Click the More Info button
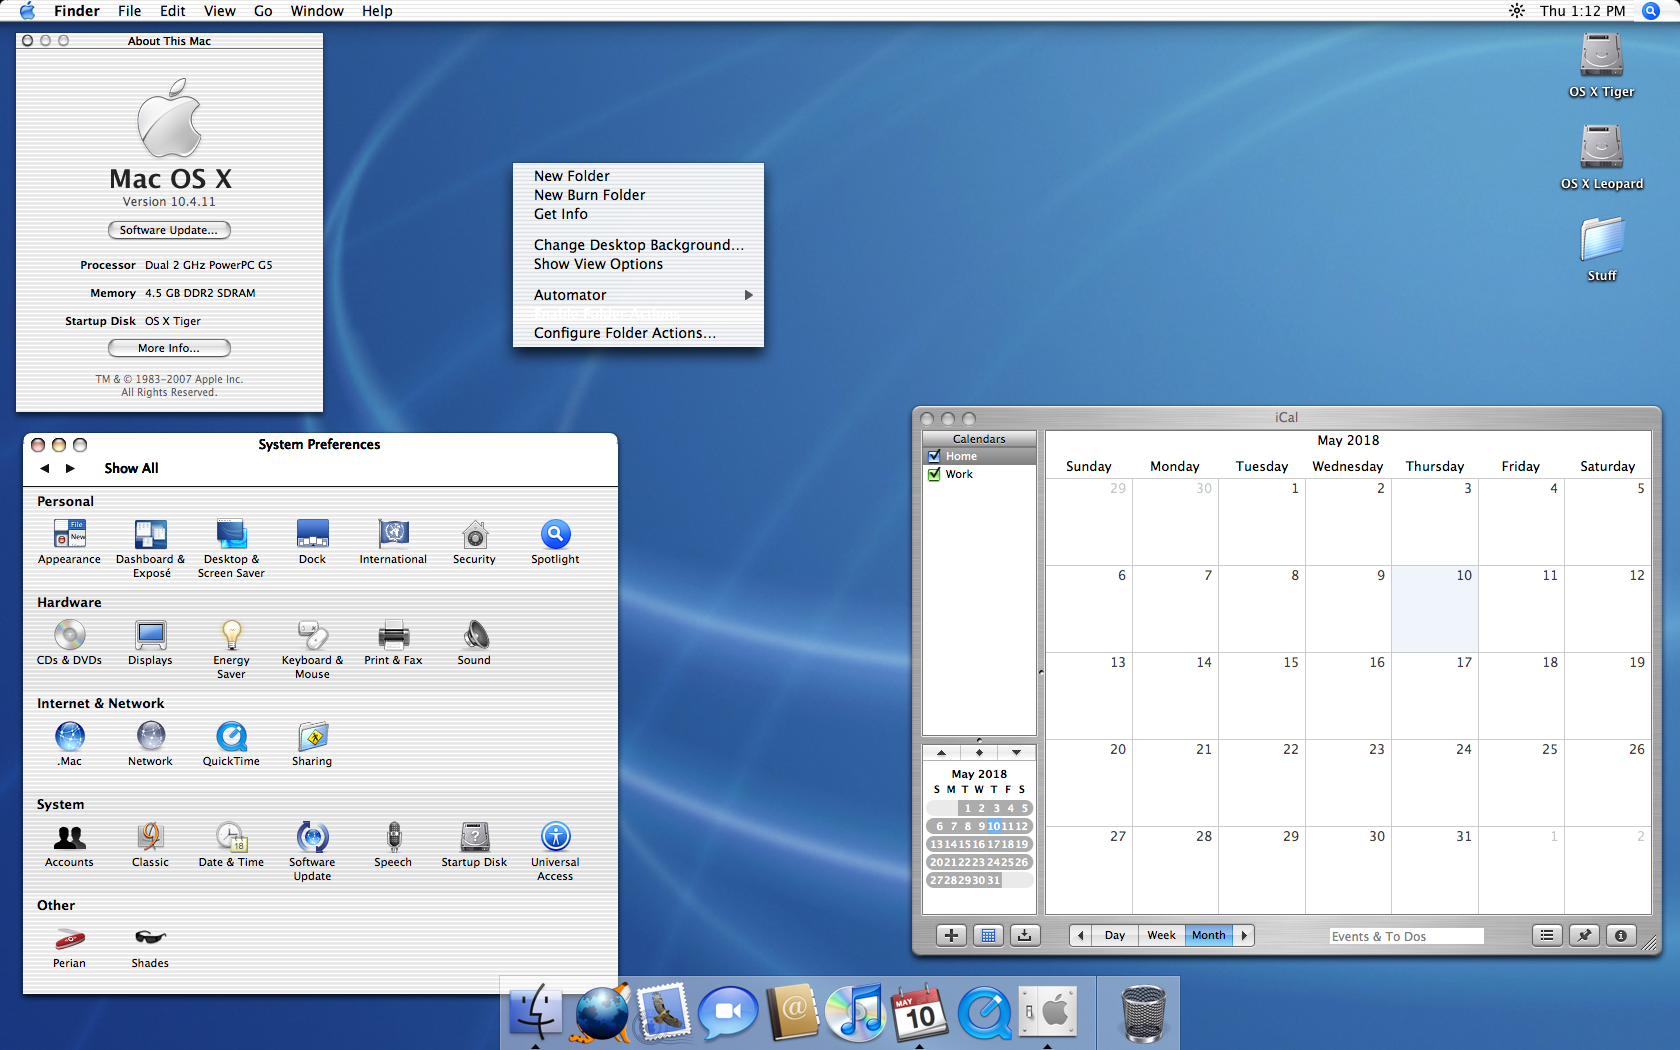 tap(169, 348)
